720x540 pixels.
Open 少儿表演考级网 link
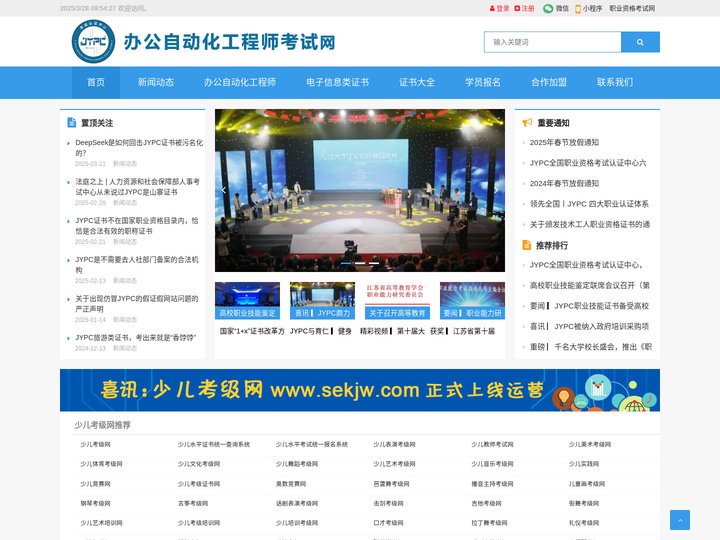pos(394,444)
